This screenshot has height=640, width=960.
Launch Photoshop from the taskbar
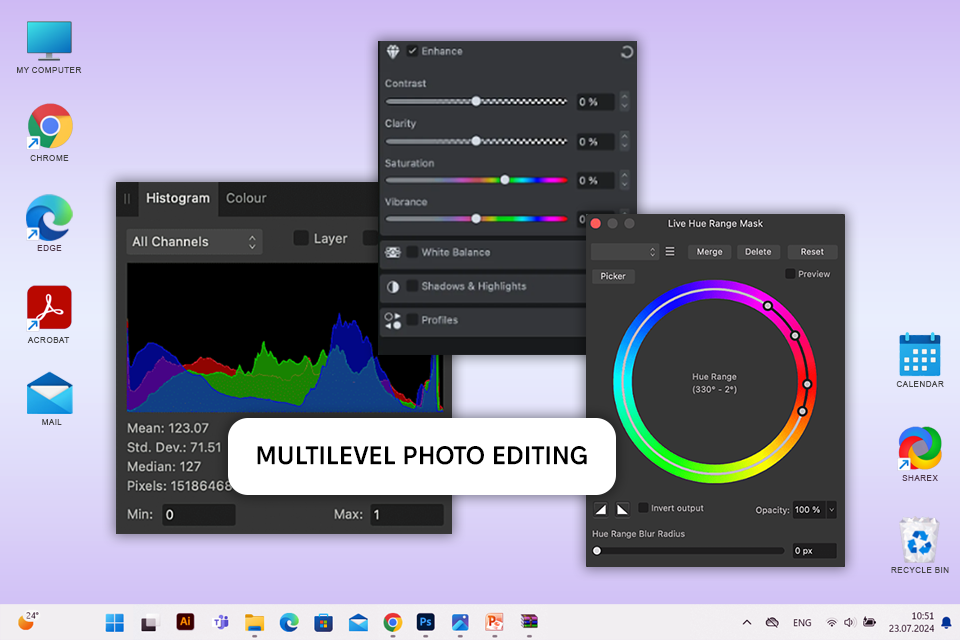tap(426, 622)
